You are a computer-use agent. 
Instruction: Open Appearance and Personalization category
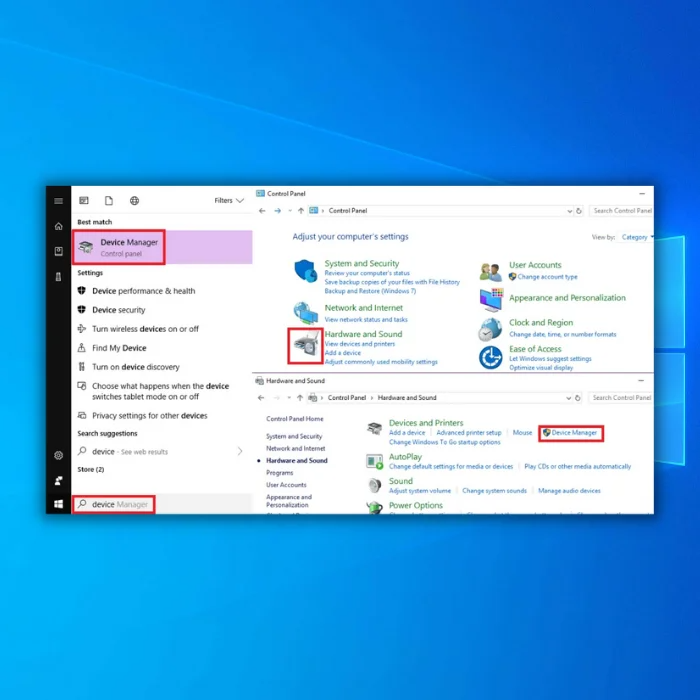click(567, 298)
